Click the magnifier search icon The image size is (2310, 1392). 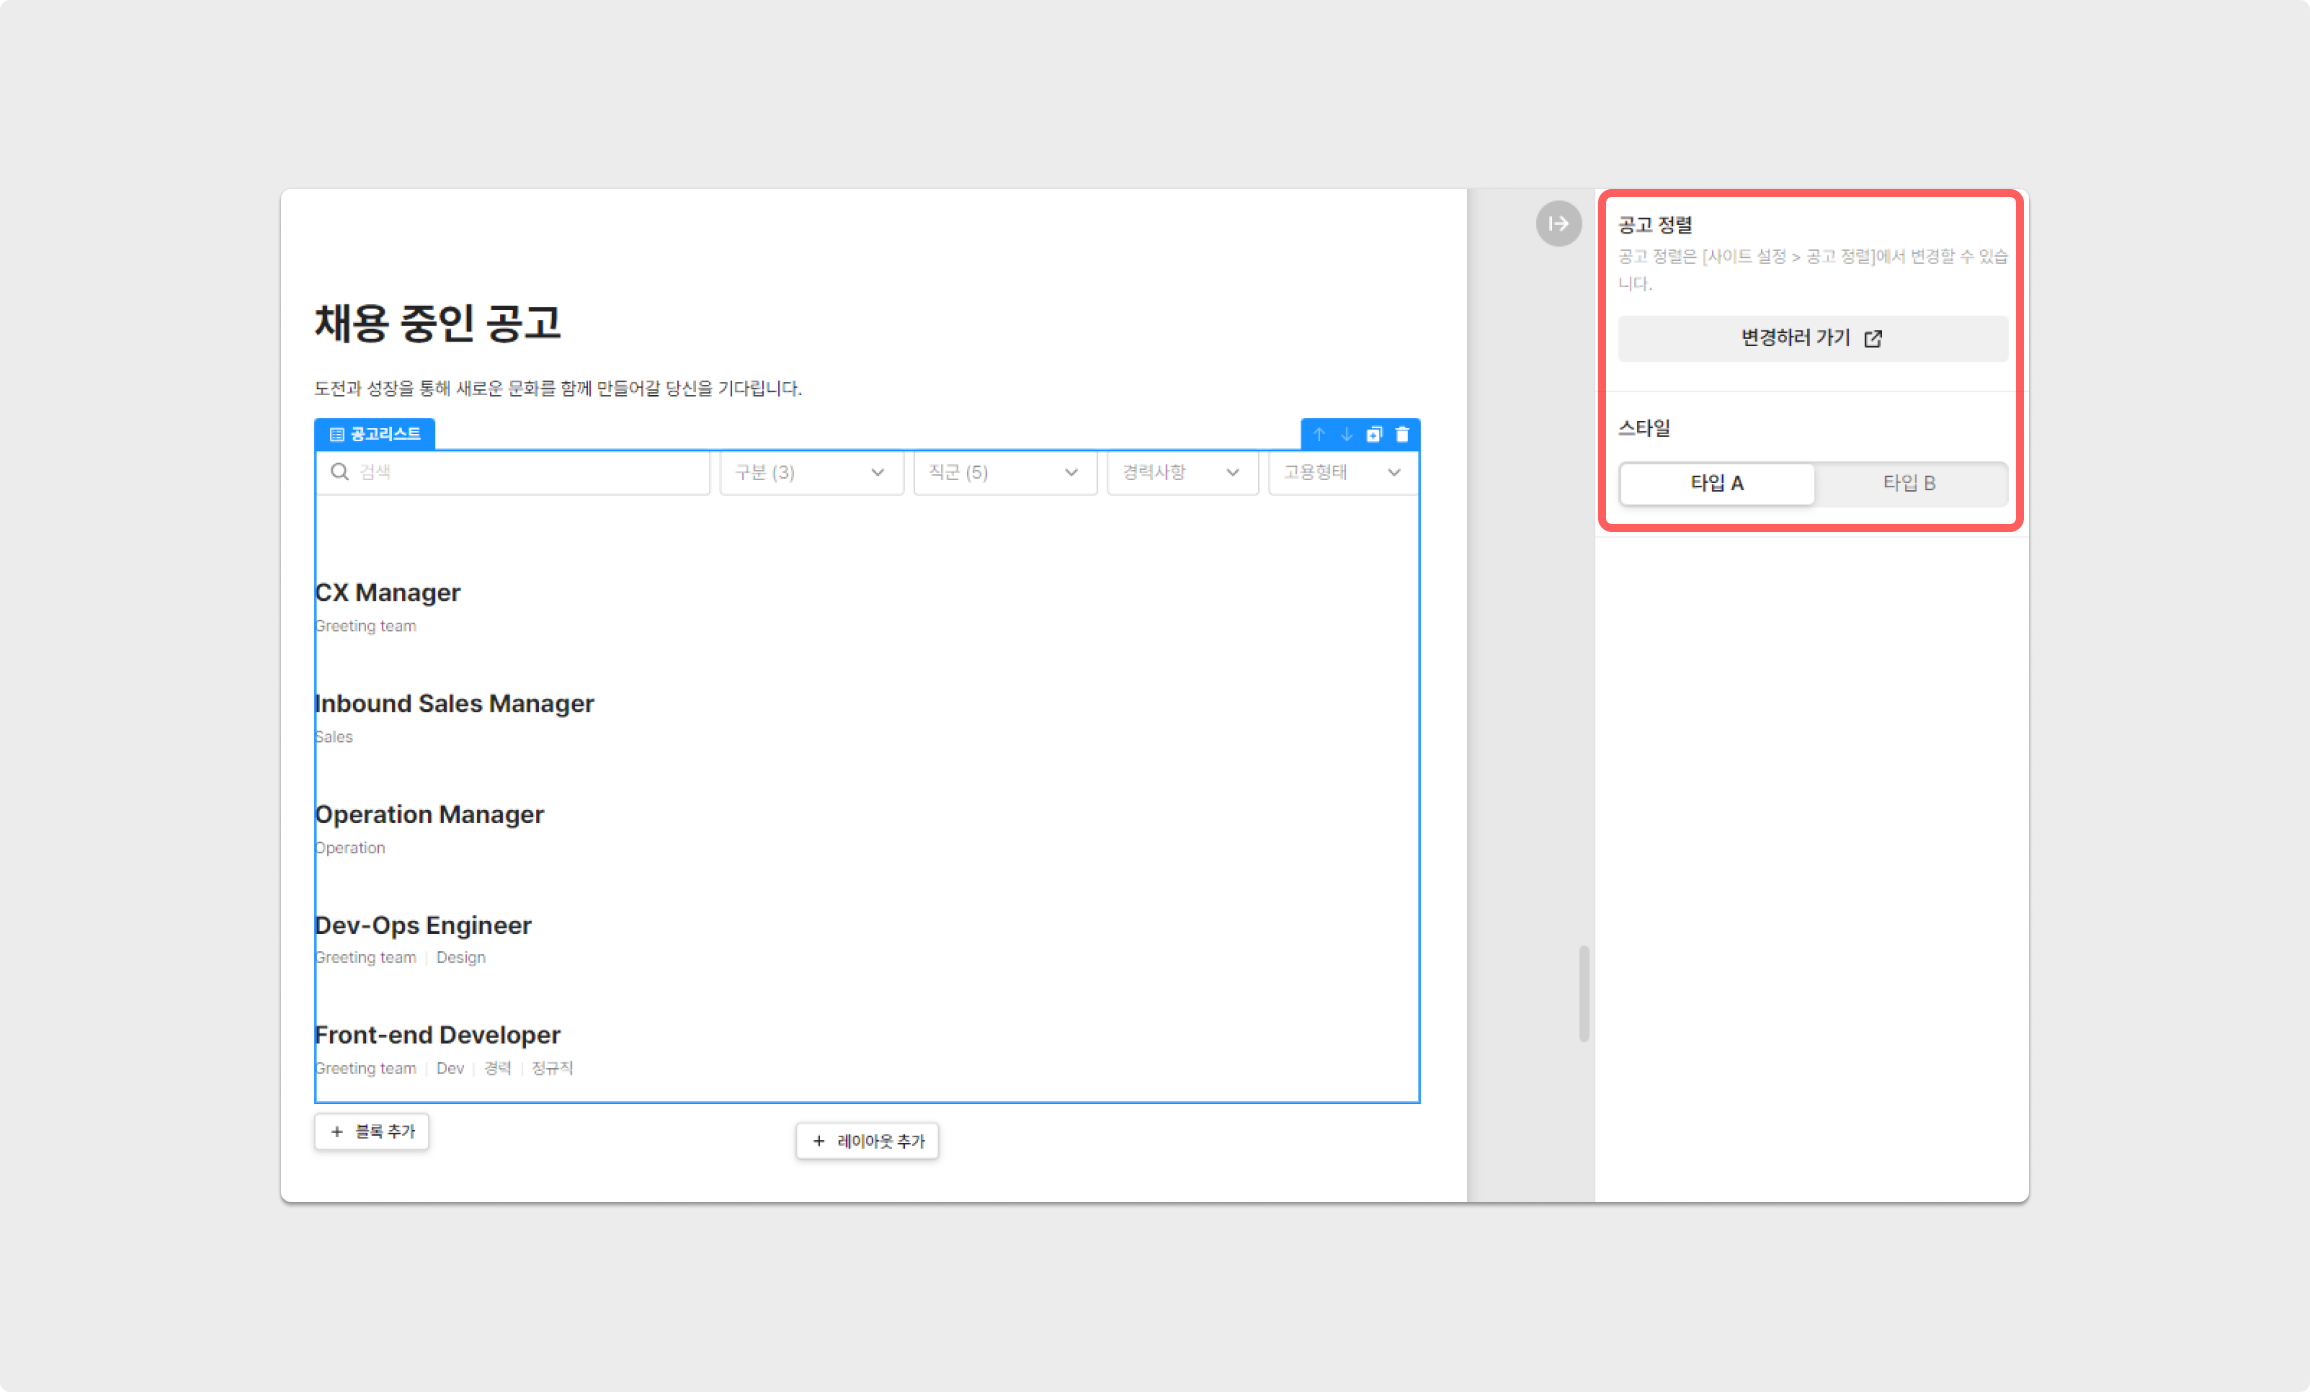[340, 472]
